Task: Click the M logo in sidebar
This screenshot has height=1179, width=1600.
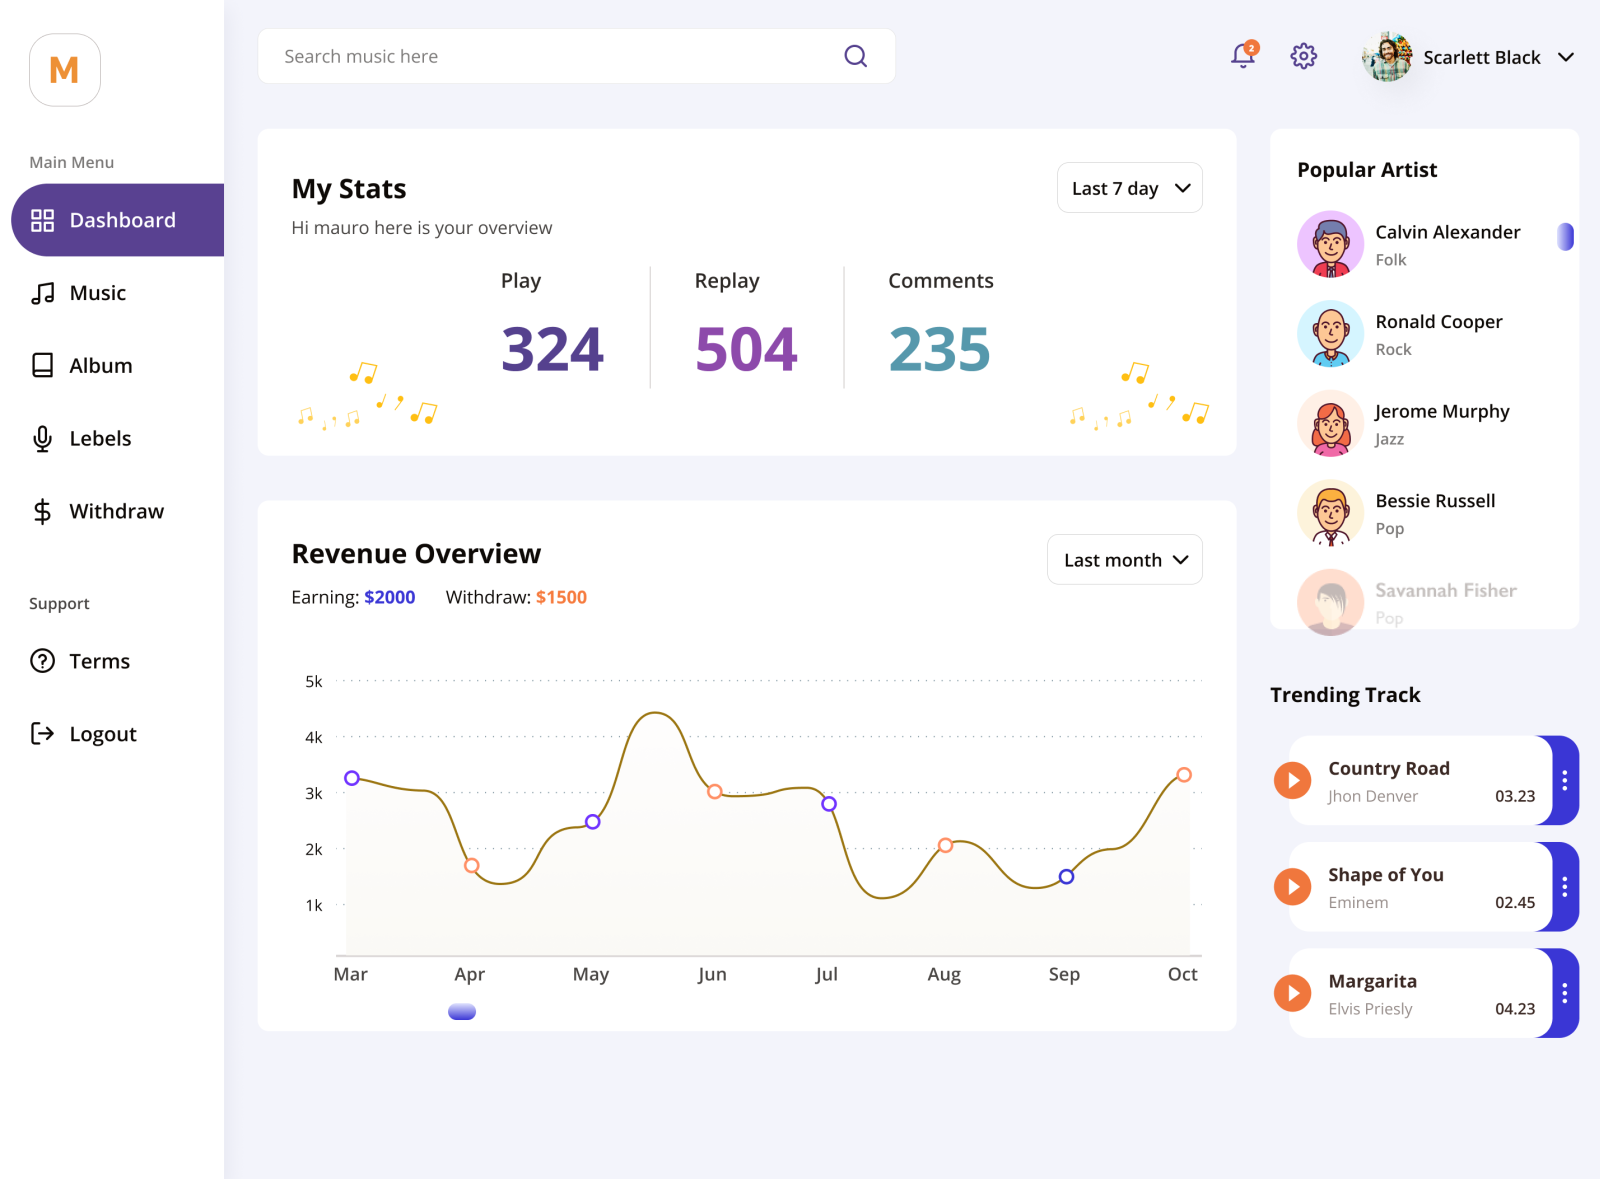Action: [65, 70]
